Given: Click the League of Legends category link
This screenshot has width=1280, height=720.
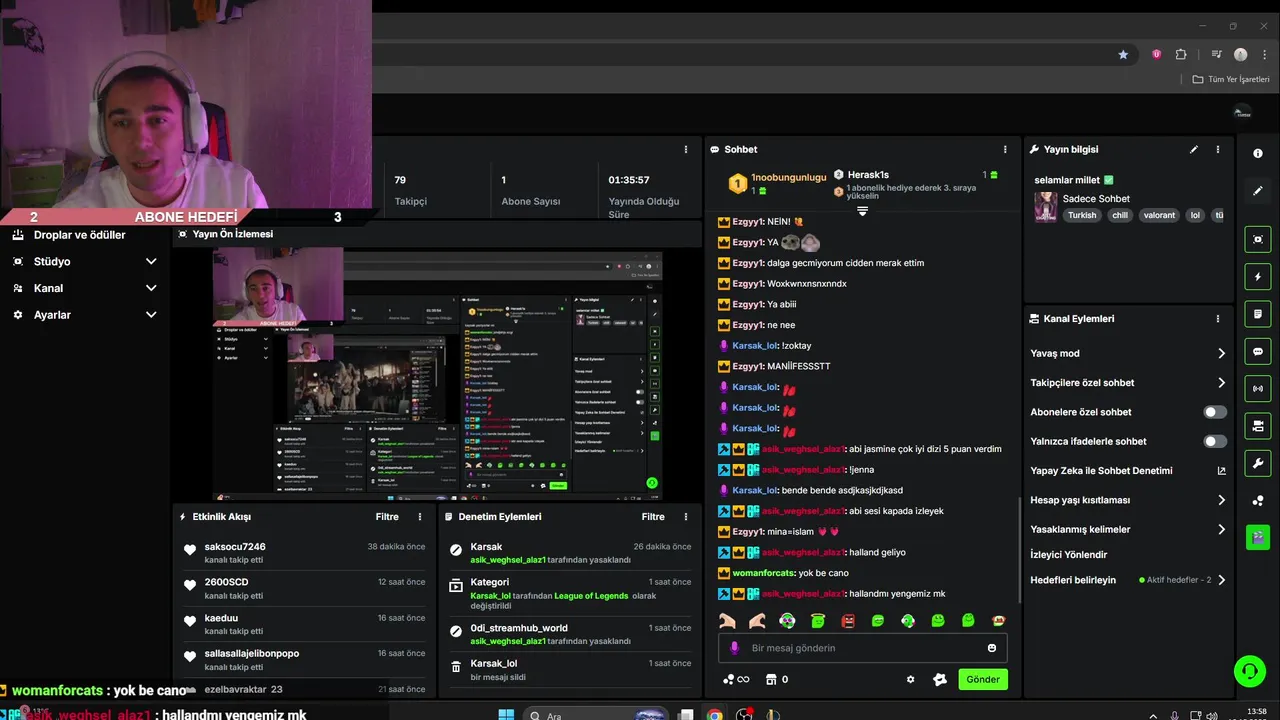Looking at the screenshot, I should 591,596.
